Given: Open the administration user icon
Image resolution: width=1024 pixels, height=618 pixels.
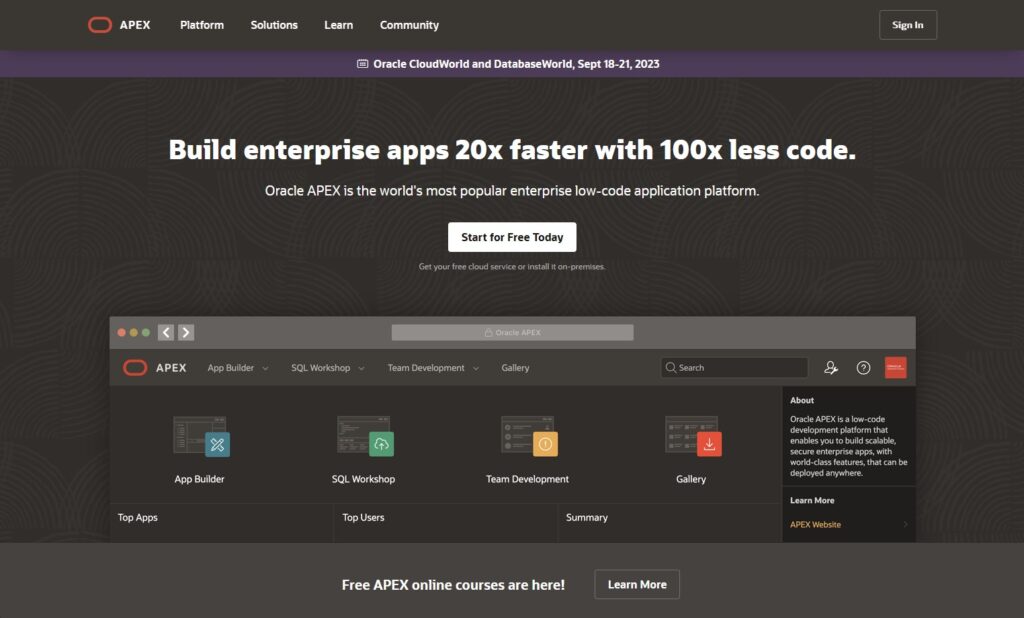Looking at the screenshot, I should pyautogui.click(x=831, y=368).
